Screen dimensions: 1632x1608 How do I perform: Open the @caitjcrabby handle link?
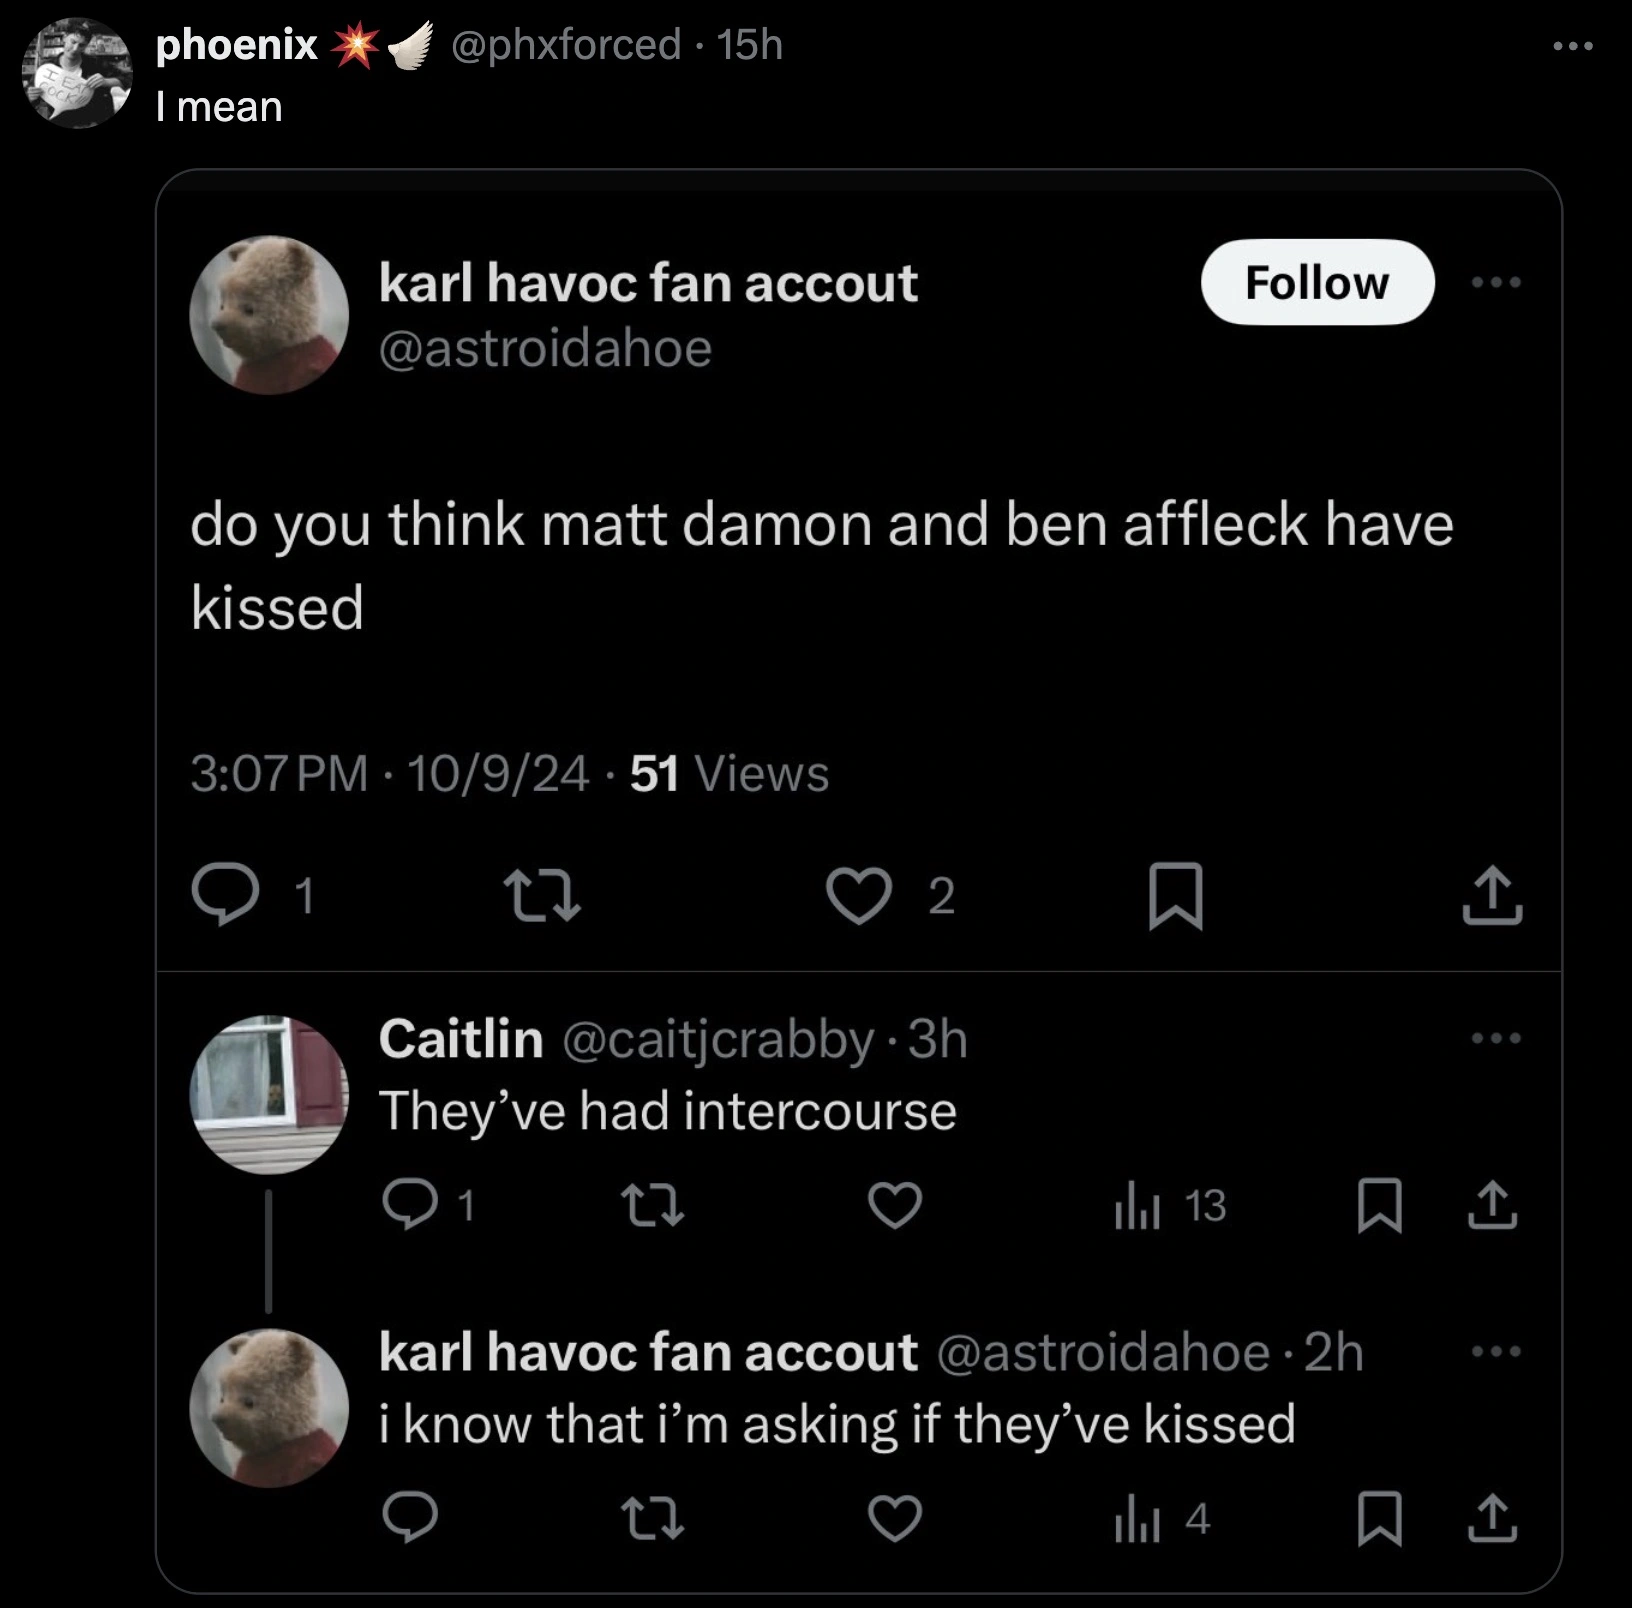pyautogui.click(x=718, y=1039)
